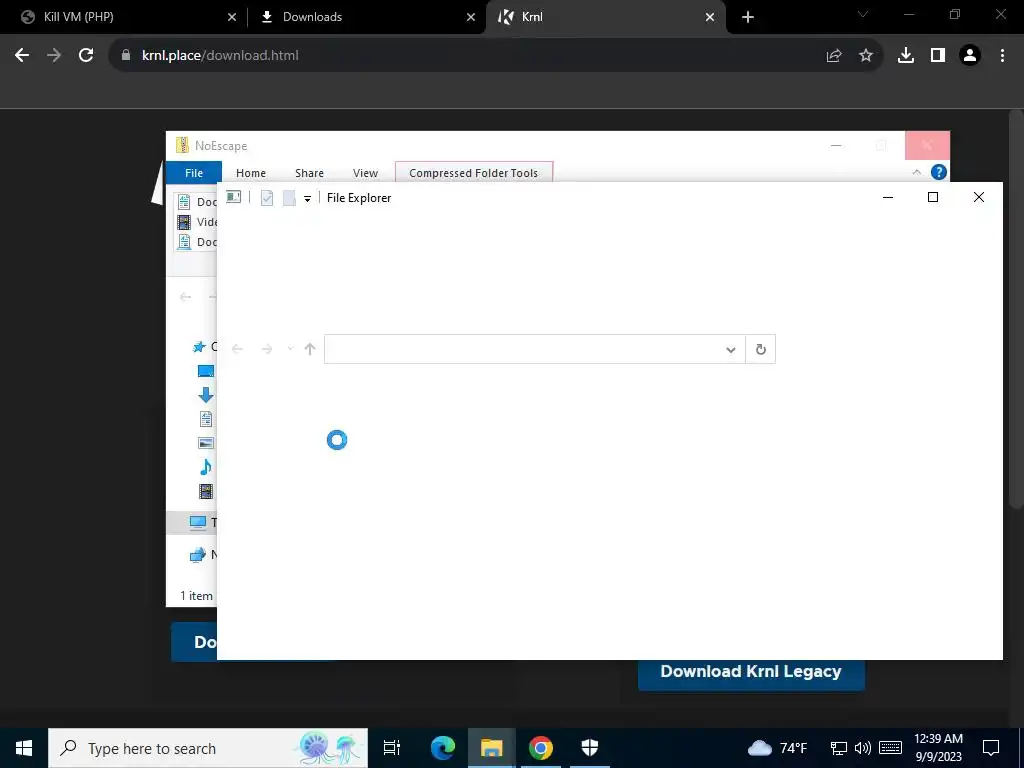This screenshot has width=1024, height=768.
Task: Select This PC in NoEscape sidebar
Action: (192, 522)
